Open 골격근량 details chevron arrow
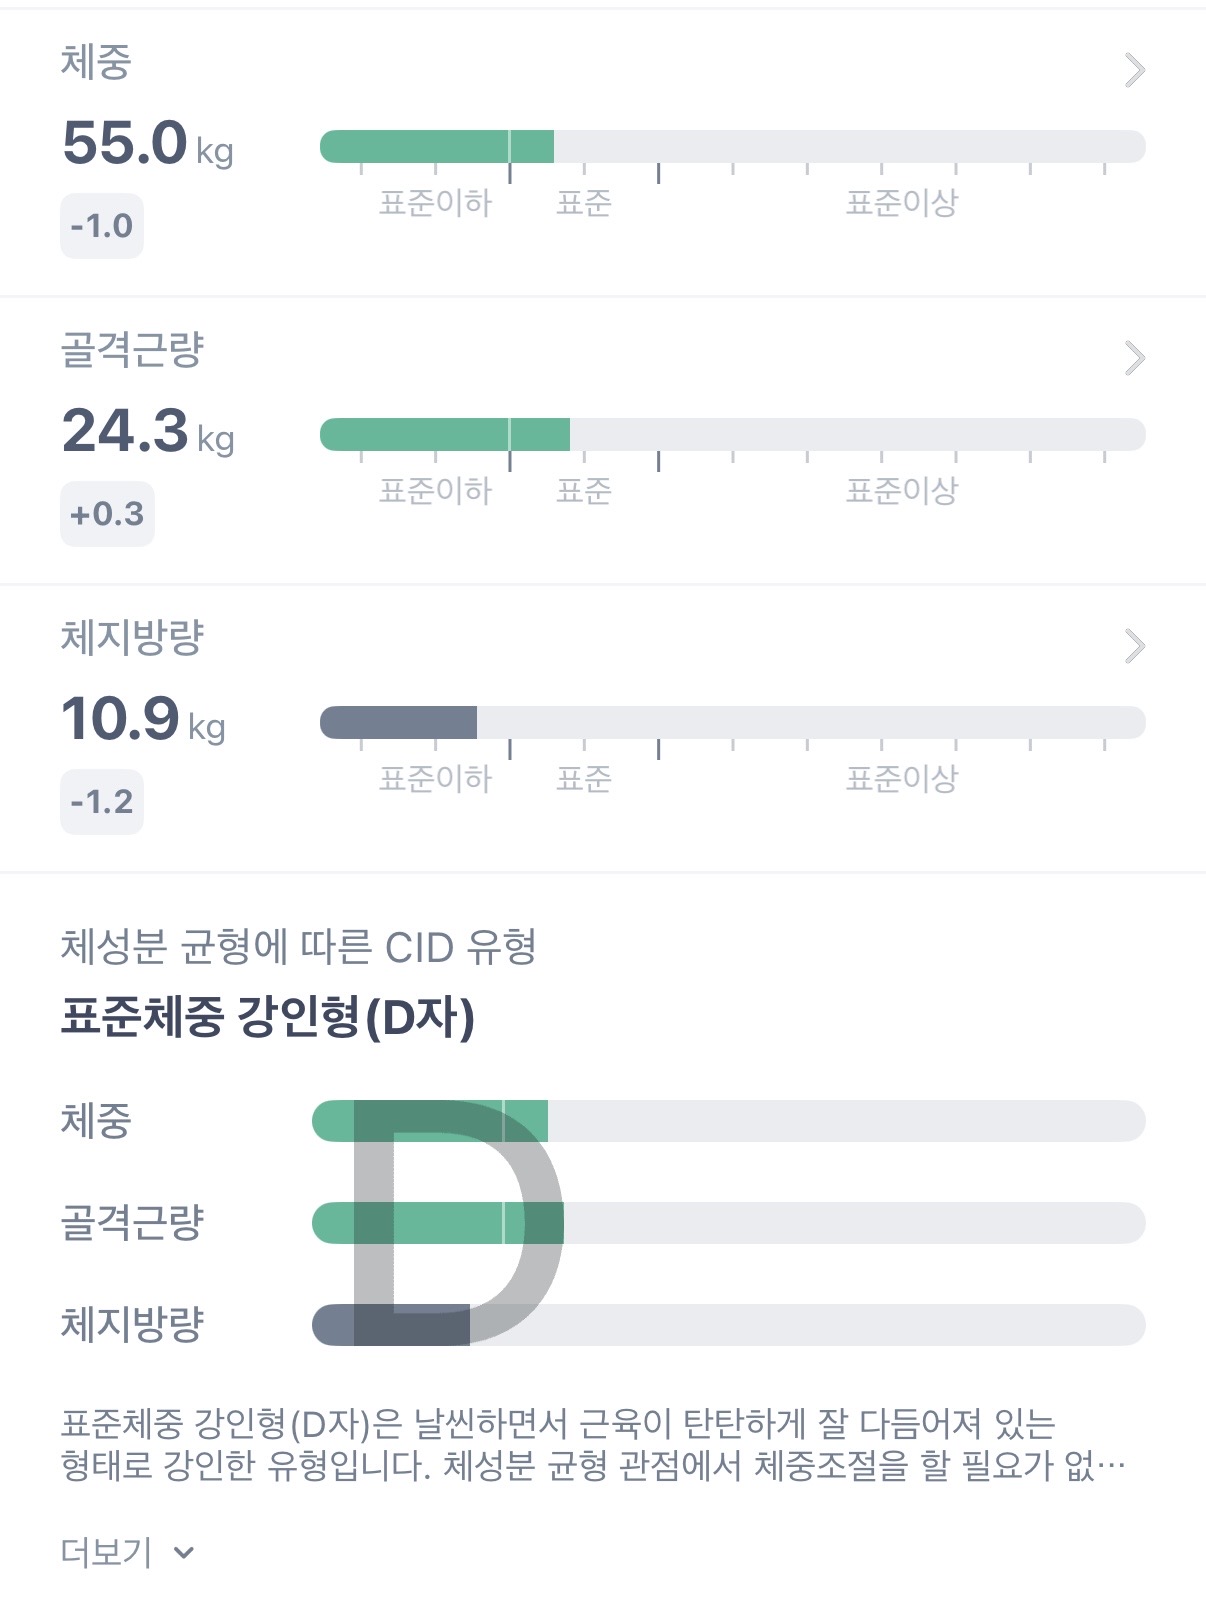Image resolution: width=1206 pixels, height=1612 pixels. [1134, 358]
